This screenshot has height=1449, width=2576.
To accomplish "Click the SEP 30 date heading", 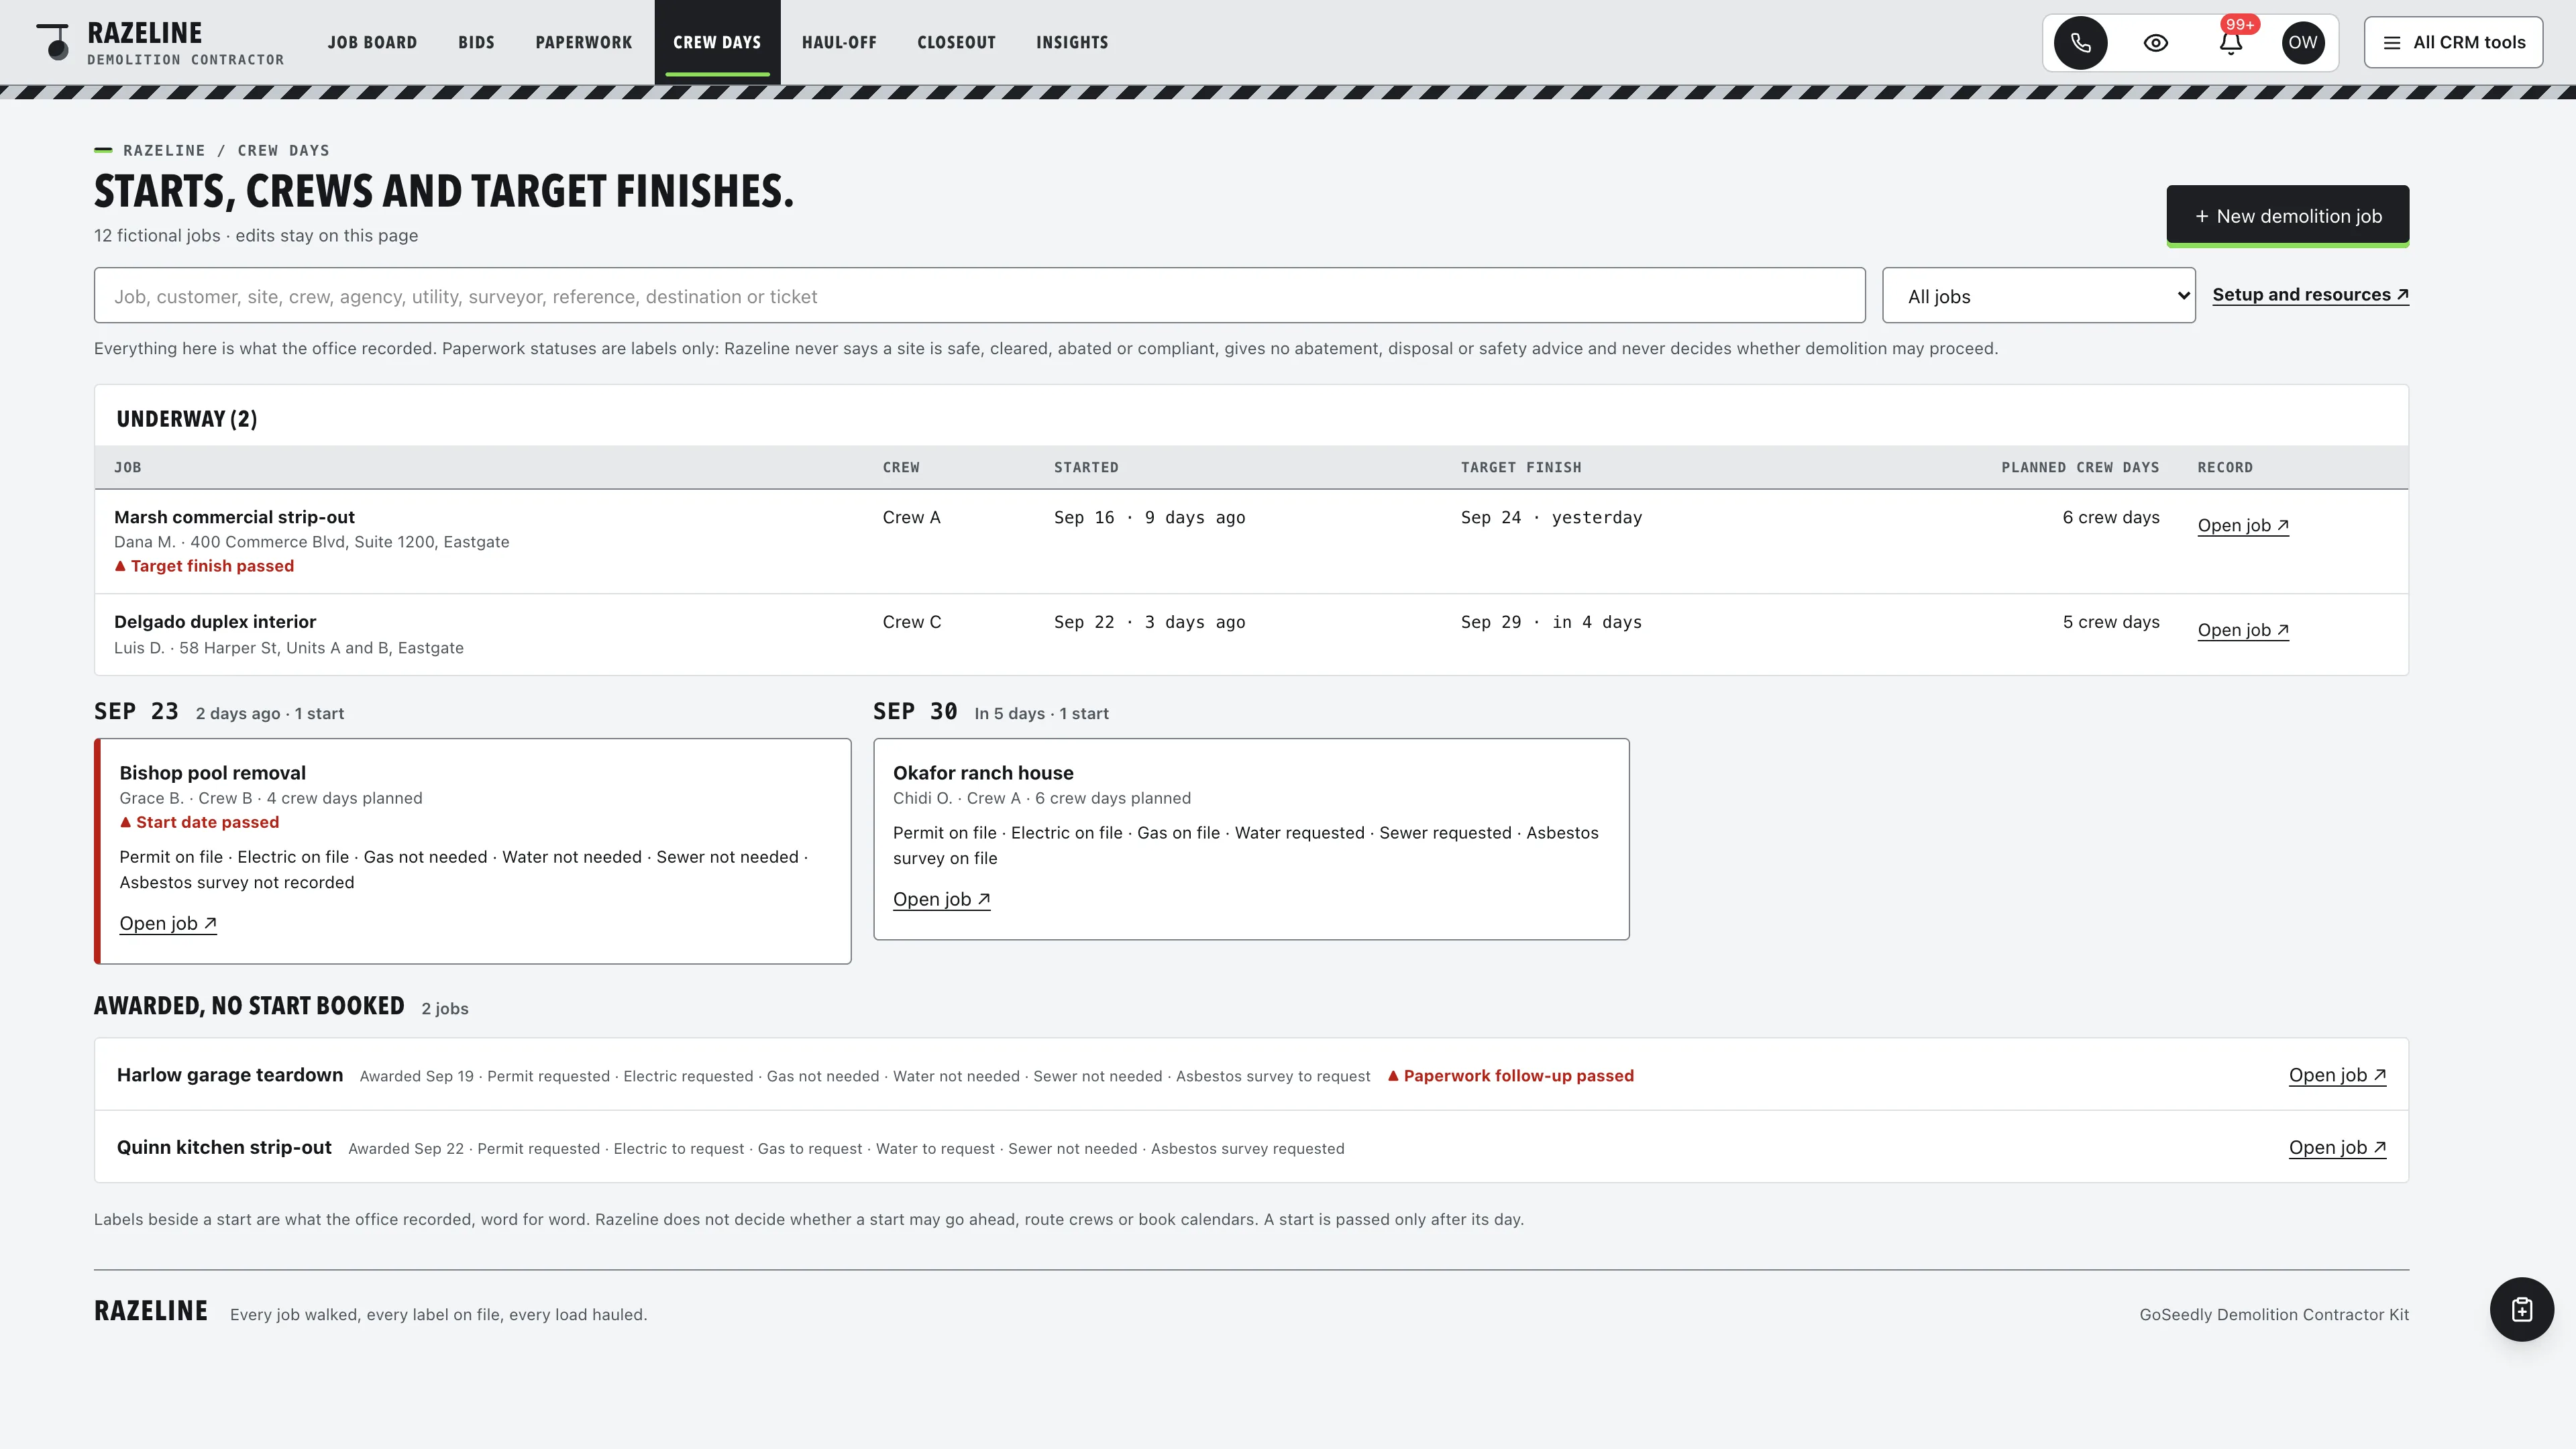I will 915,711.
